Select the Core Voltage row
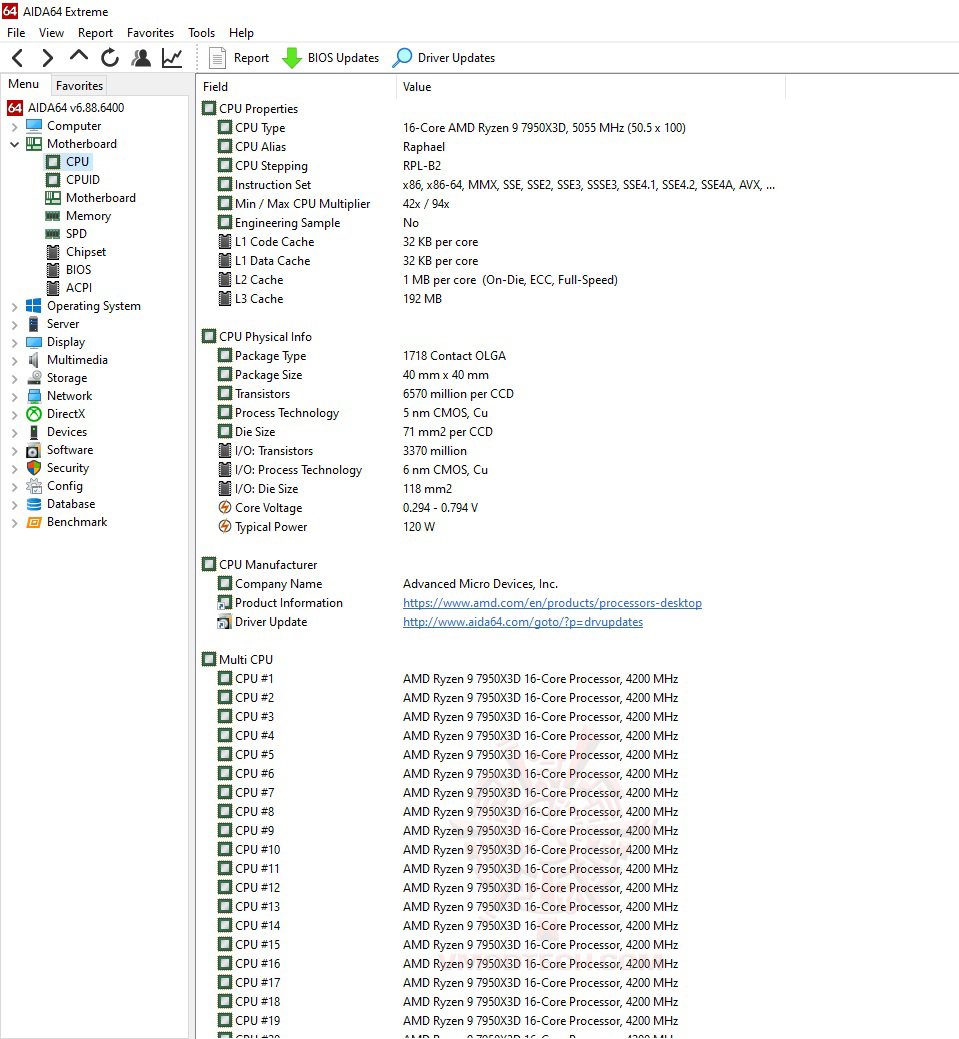The width and height of the screenshot is (959, 1039). (490, 508)
